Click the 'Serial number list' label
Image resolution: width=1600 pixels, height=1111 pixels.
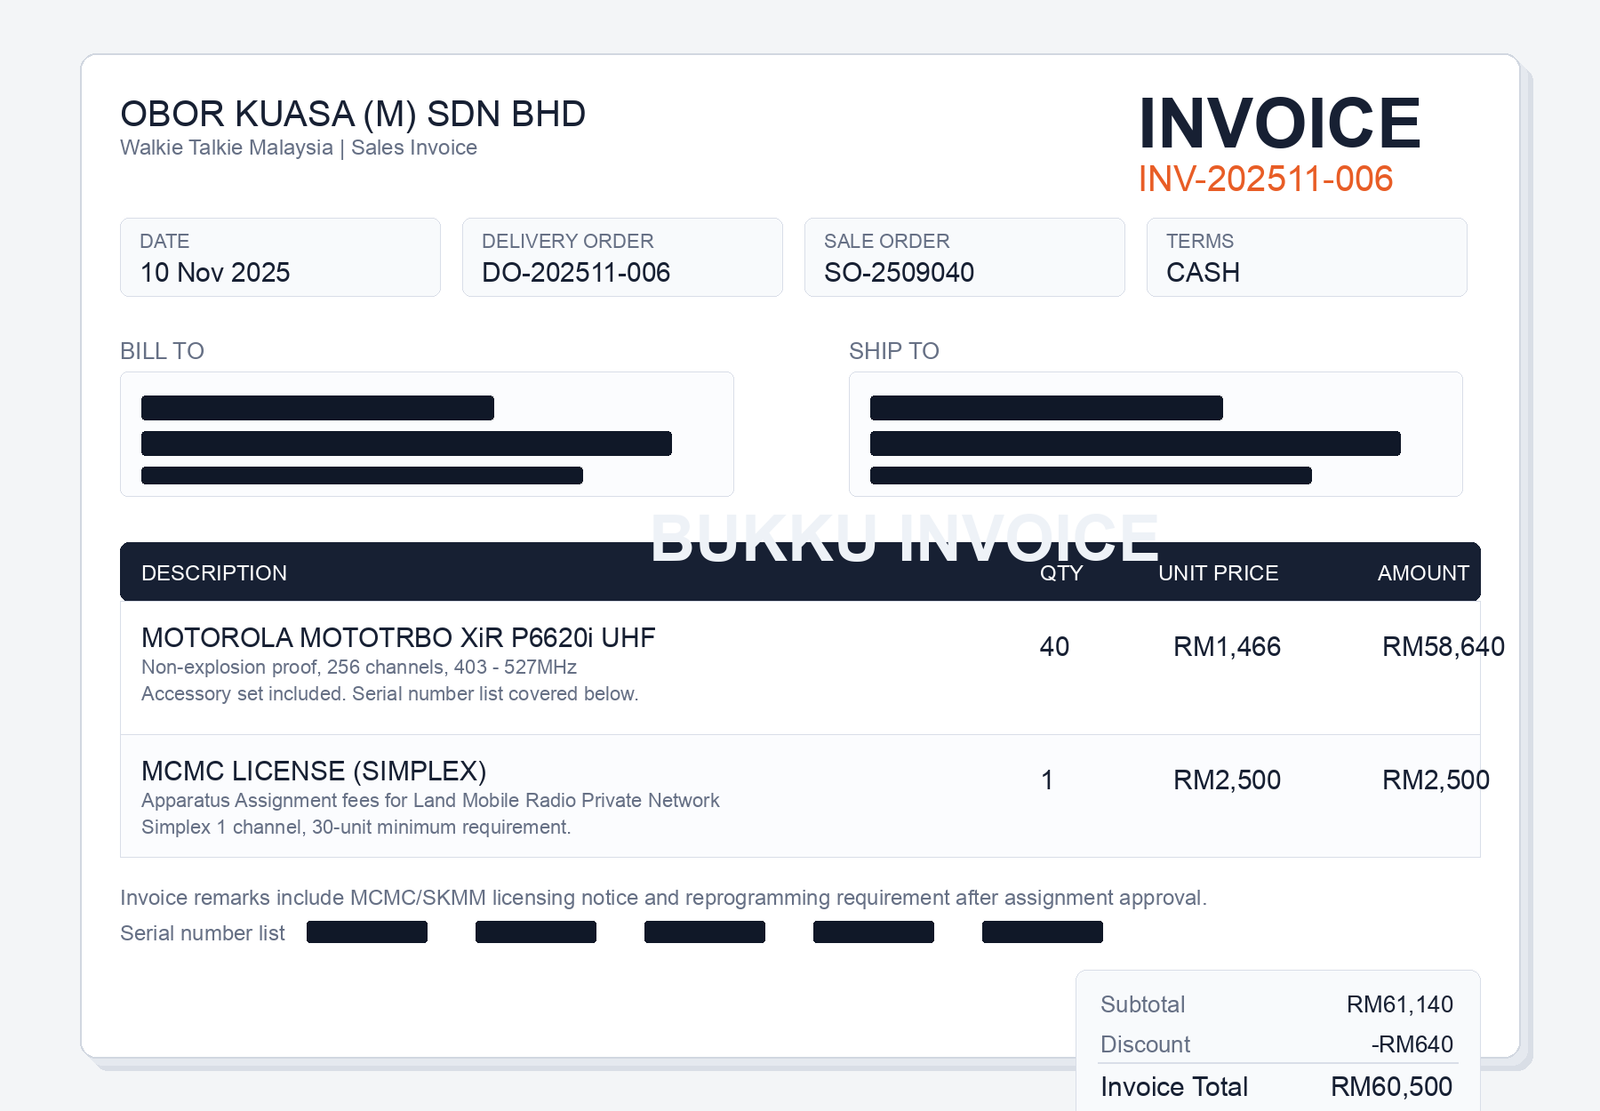click(x=202, y=933)
